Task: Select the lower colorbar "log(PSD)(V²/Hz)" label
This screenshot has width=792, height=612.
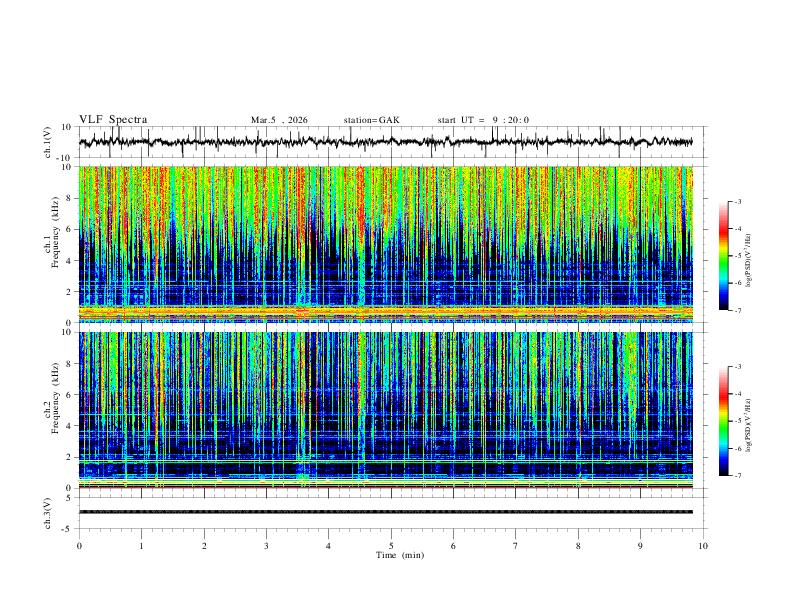Action: pyautogui.click(x=749, y=426)
